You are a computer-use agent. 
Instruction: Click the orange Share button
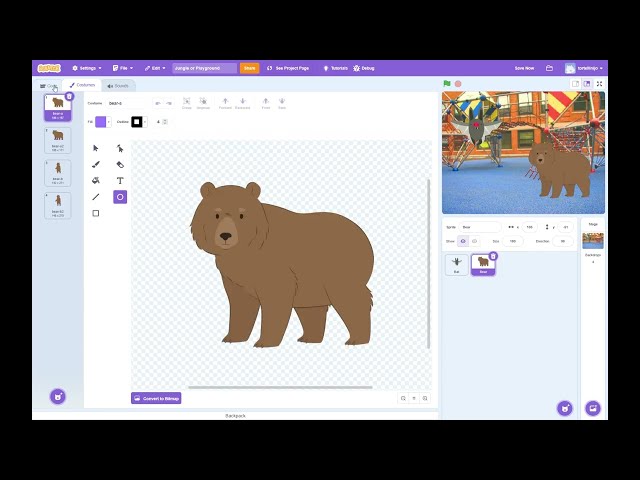pos(249,68)
